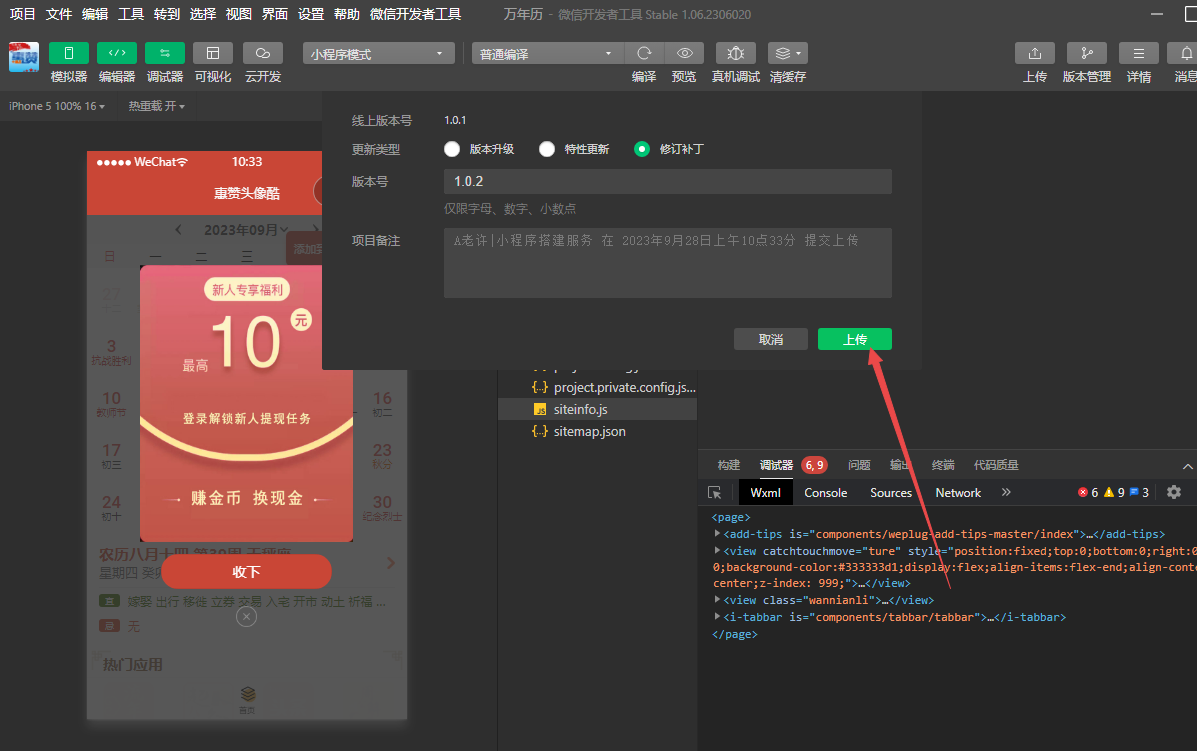Viewport: 1197px width, 751px height.
Task: Expand the i-tabbar wxml node
Action: [x=717, y=617]
